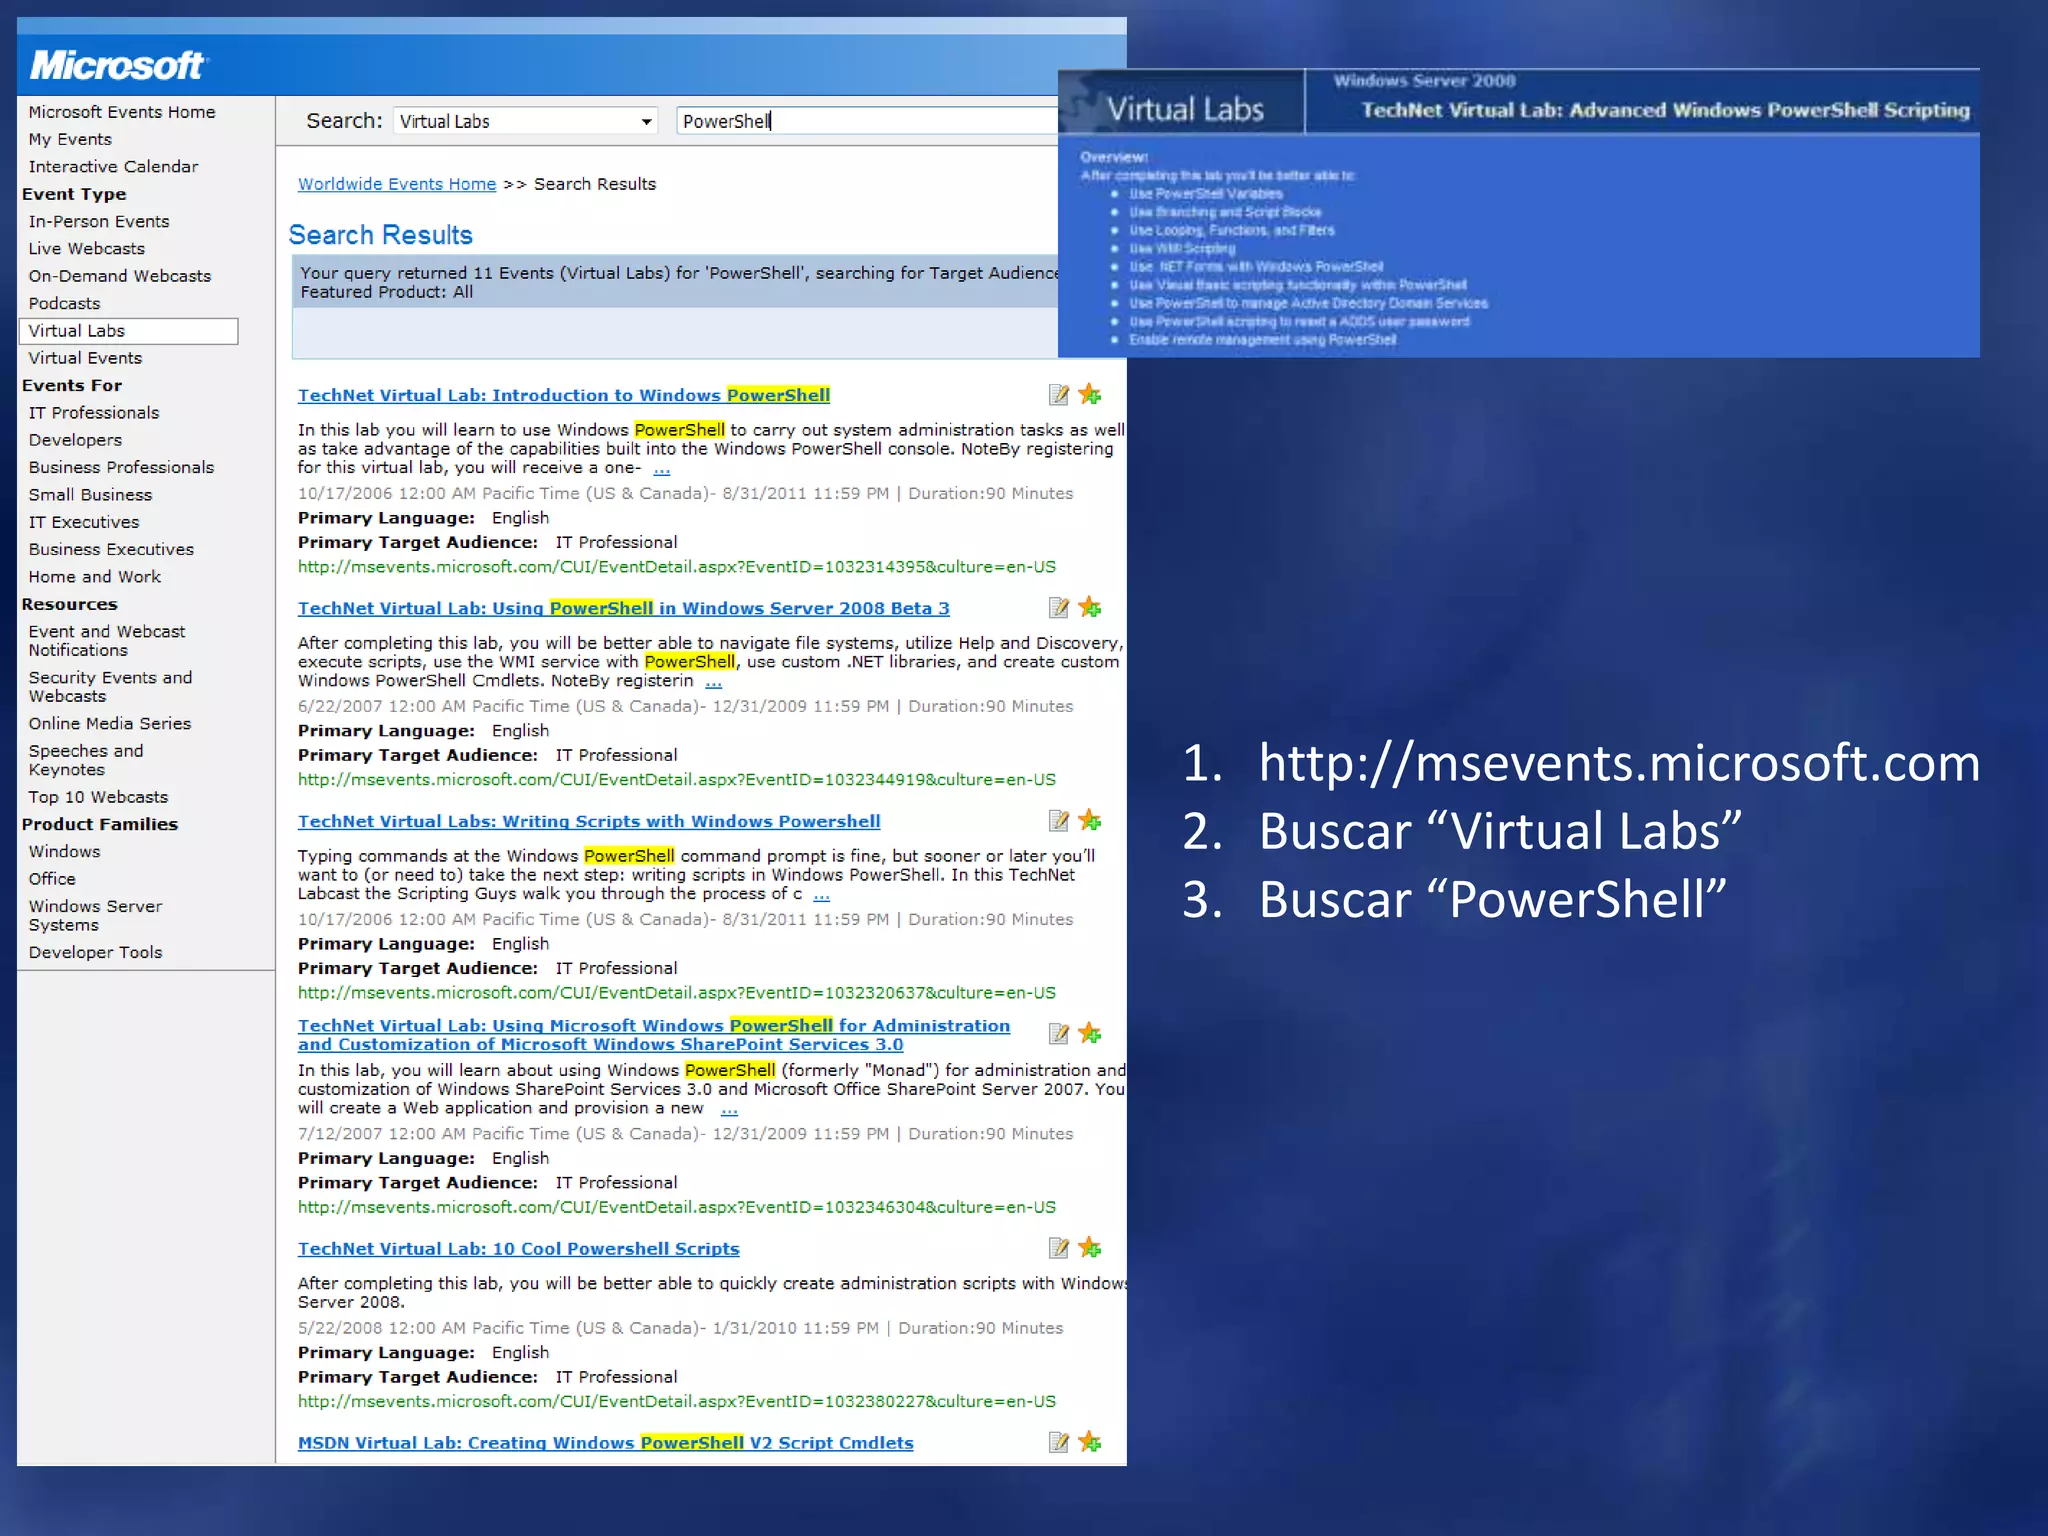
Task: Select Windows Server Systems product family
Action: [x=95, y=915]
